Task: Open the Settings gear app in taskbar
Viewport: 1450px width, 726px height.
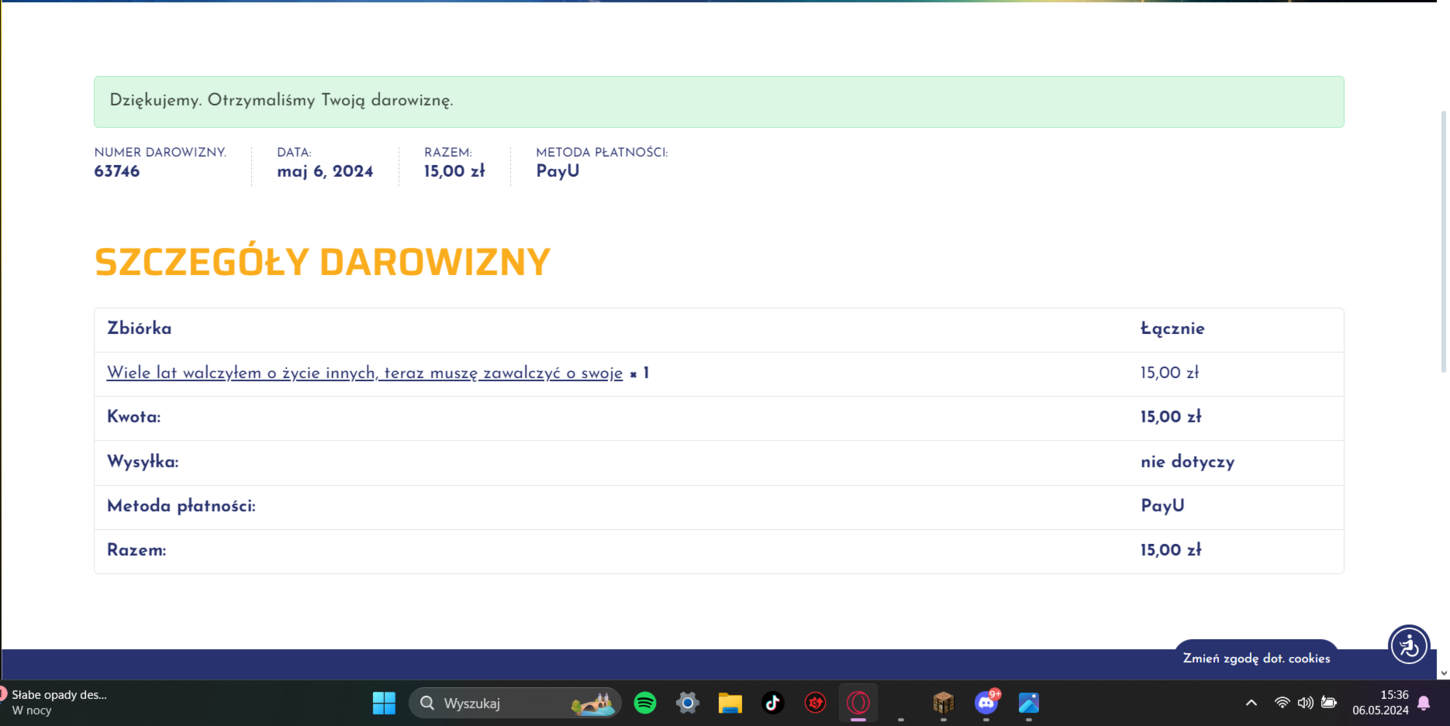Action: click(x=687, y=703)
